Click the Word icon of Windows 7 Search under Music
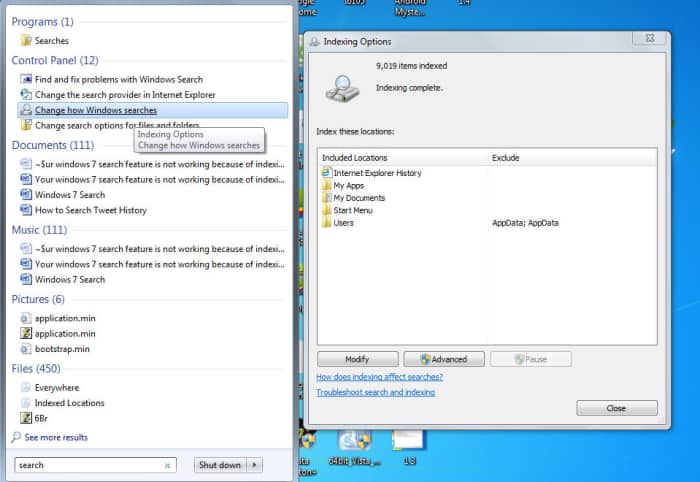 [26, 279]
